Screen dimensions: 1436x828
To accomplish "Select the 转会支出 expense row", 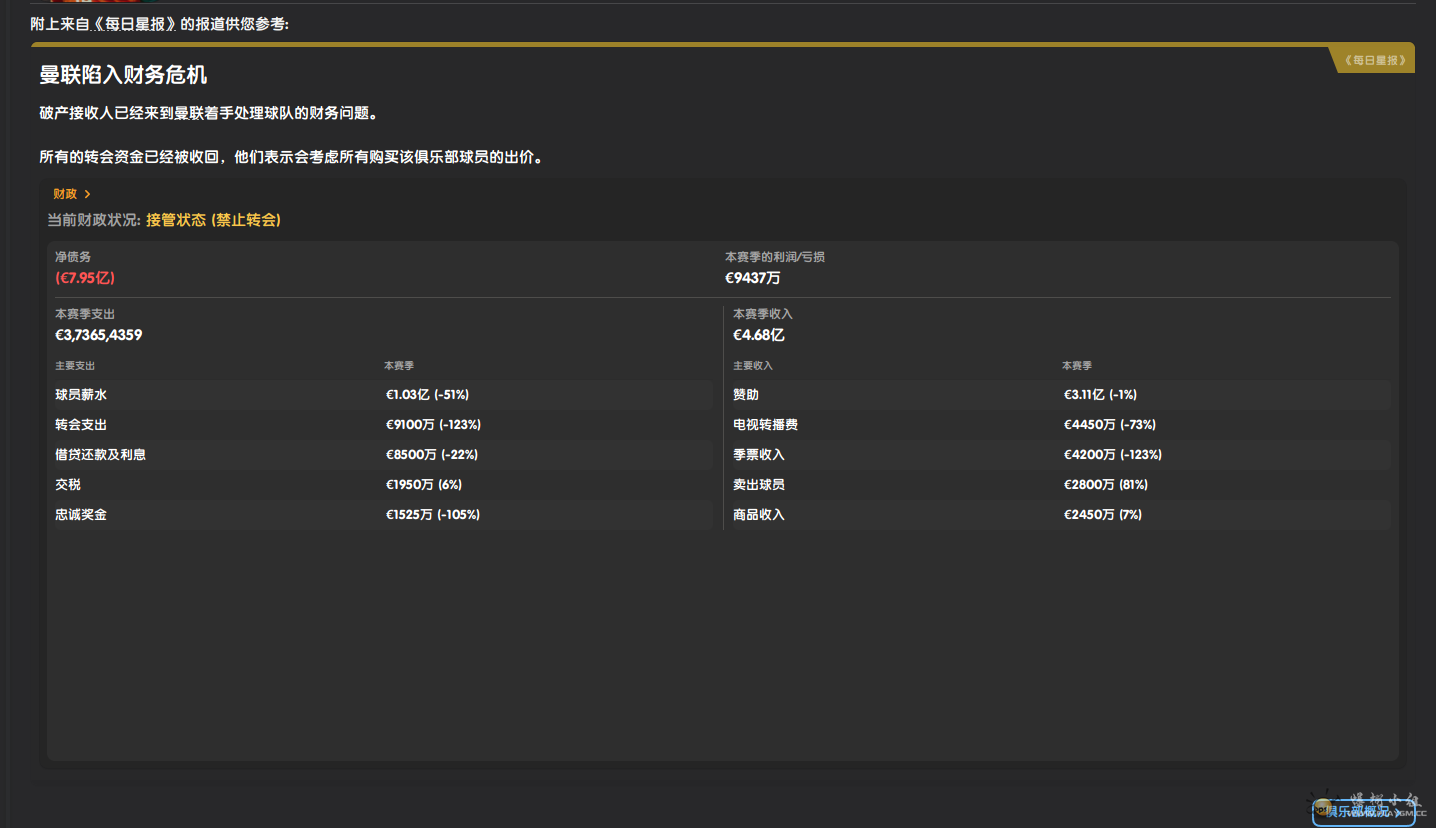I will 380,425.
